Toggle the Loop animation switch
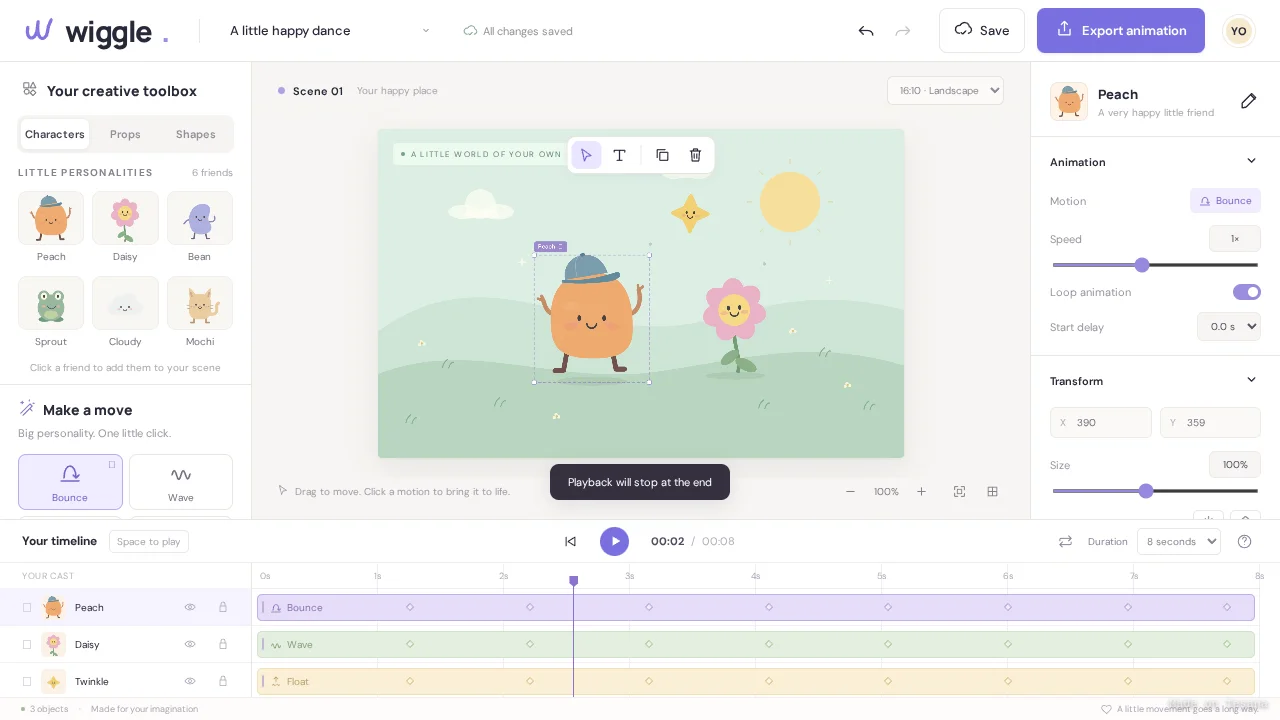1280x720 pixels. (1246, 292)
